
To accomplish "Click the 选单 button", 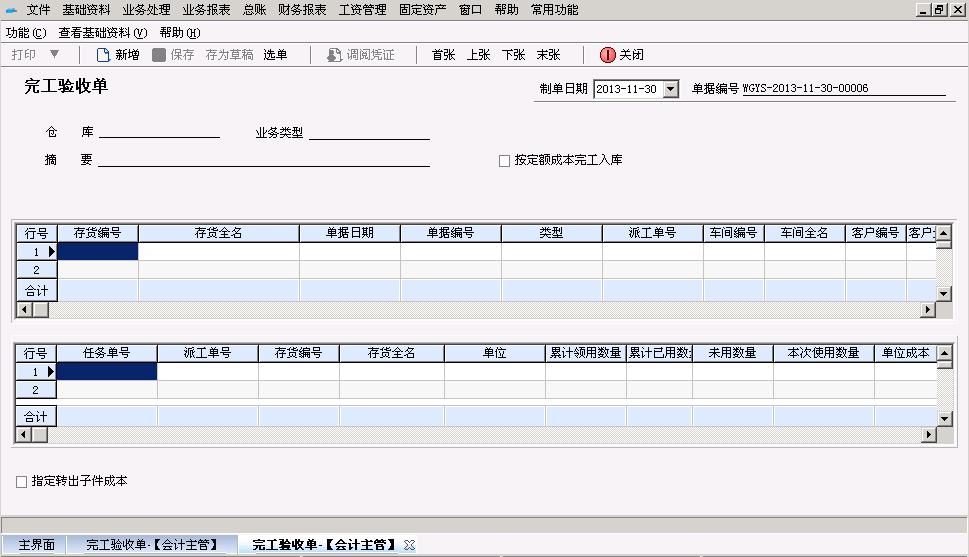I will point(275,55).
